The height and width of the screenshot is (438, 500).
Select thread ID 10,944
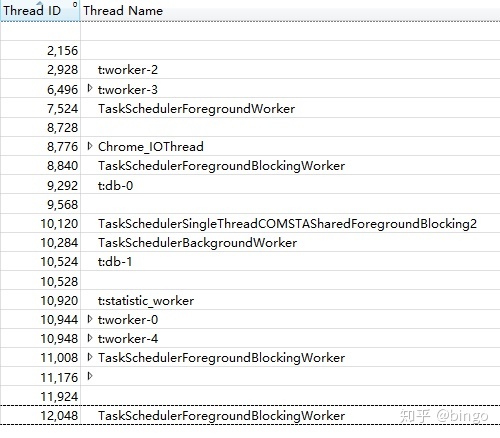[59, 320]
